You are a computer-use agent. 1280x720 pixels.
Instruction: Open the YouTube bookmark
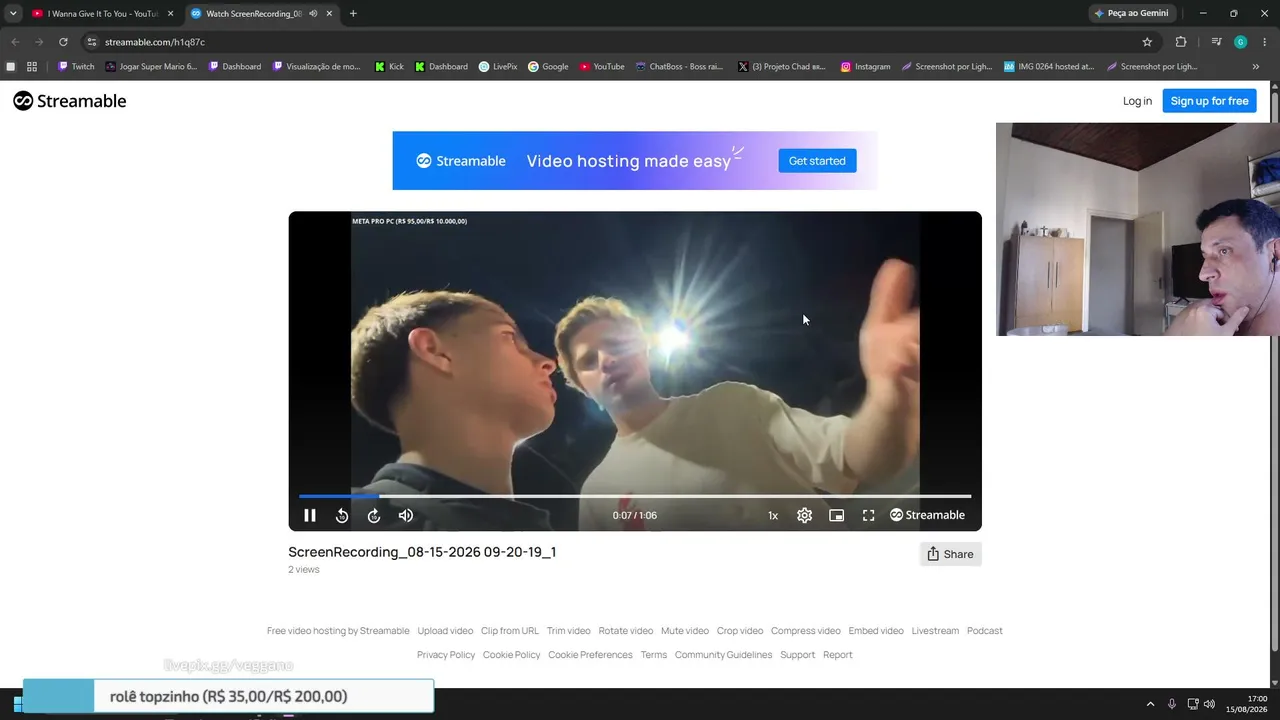pos(602,67)
